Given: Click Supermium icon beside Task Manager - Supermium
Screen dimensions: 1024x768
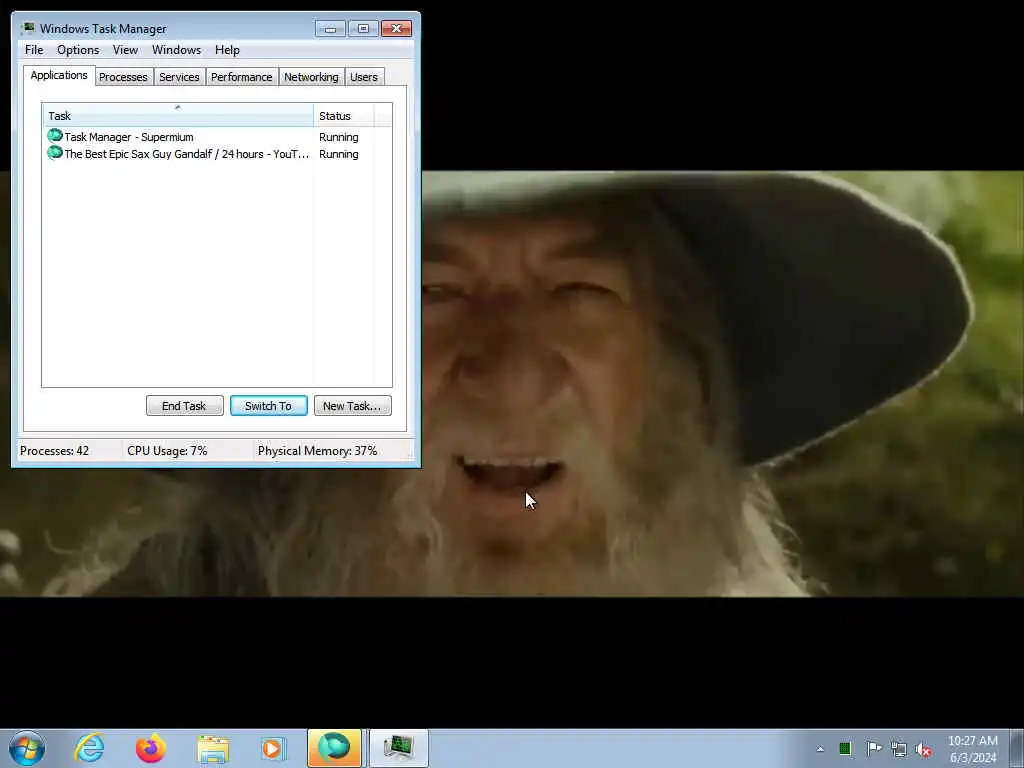Looking at the screenshot, I should click(55, 136).
